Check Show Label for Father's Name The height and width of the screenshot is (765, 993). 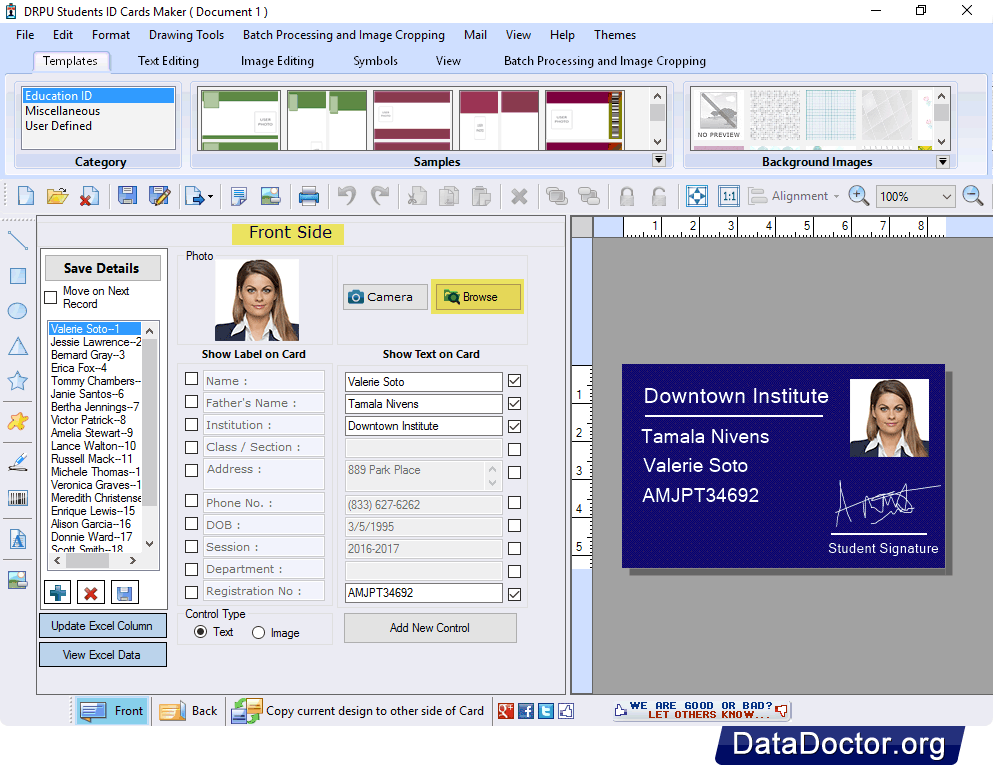(x=191, y=401)
